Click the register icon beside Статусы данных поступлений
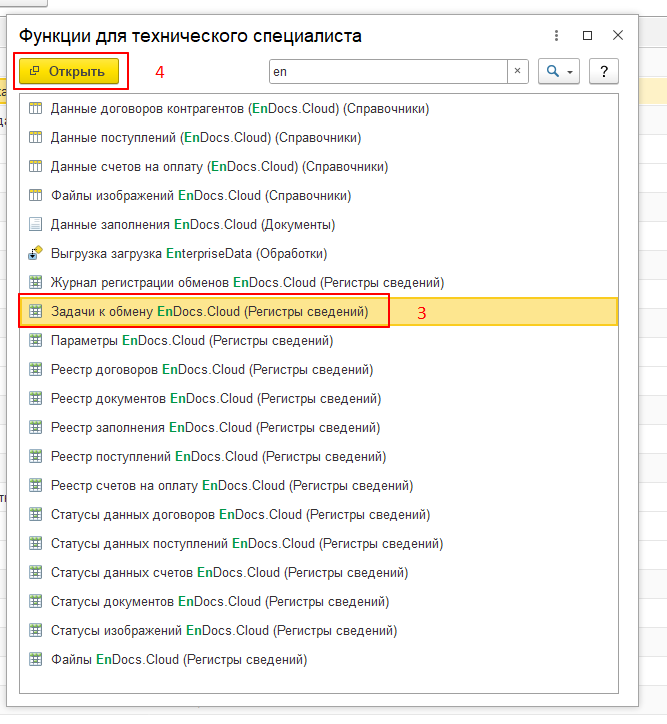This screenshot has height=724, width=667. [x=36, y=543]
